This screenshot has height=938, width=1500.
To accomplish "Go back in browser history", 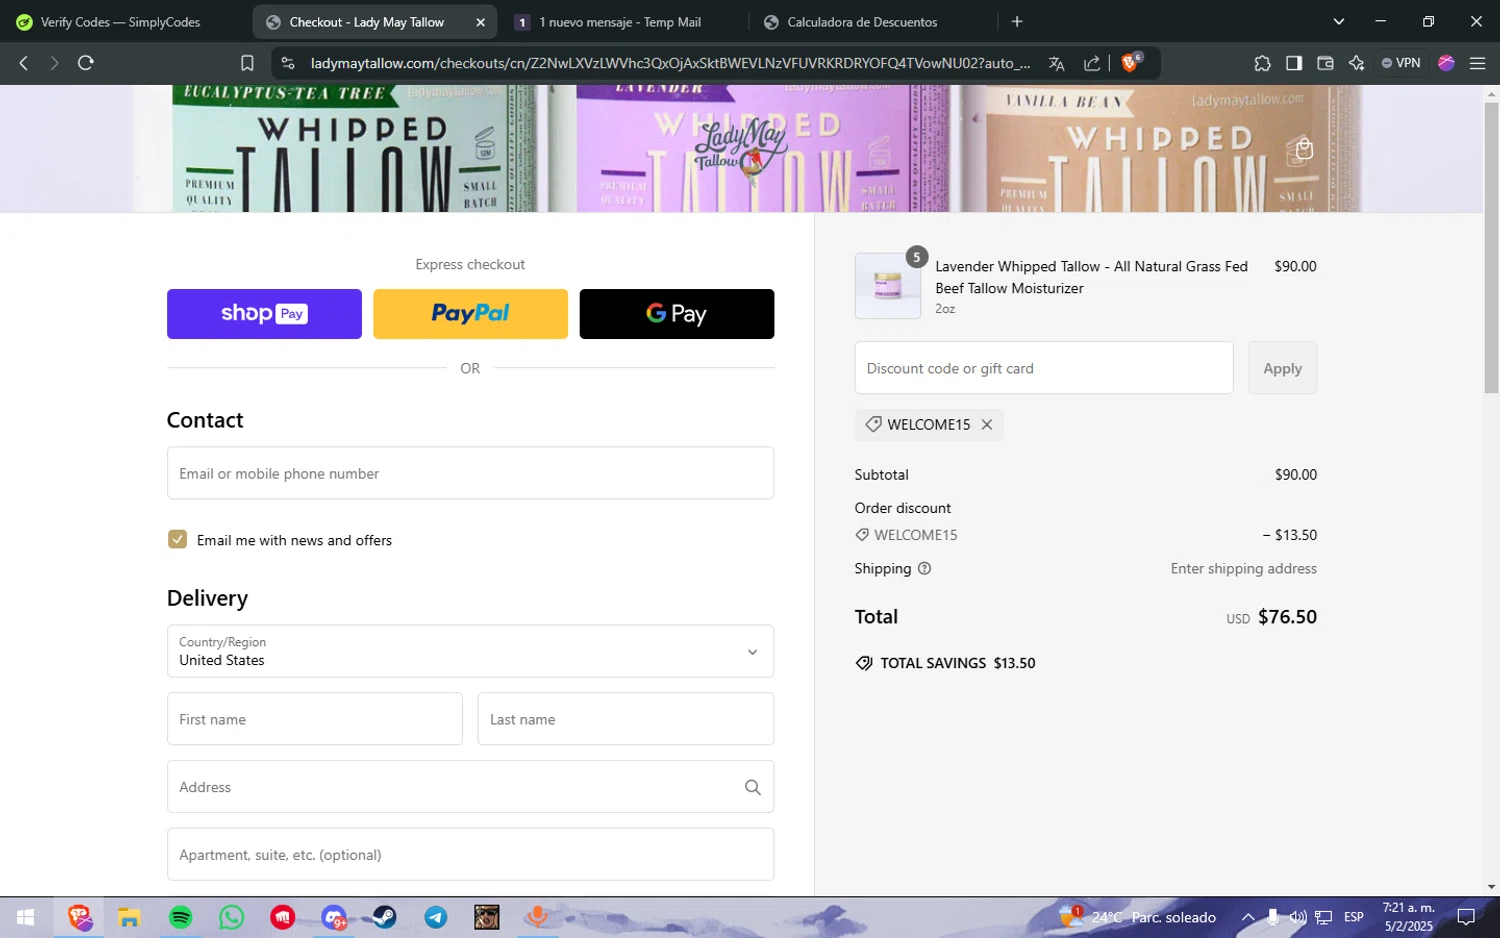I will point(24,63).
